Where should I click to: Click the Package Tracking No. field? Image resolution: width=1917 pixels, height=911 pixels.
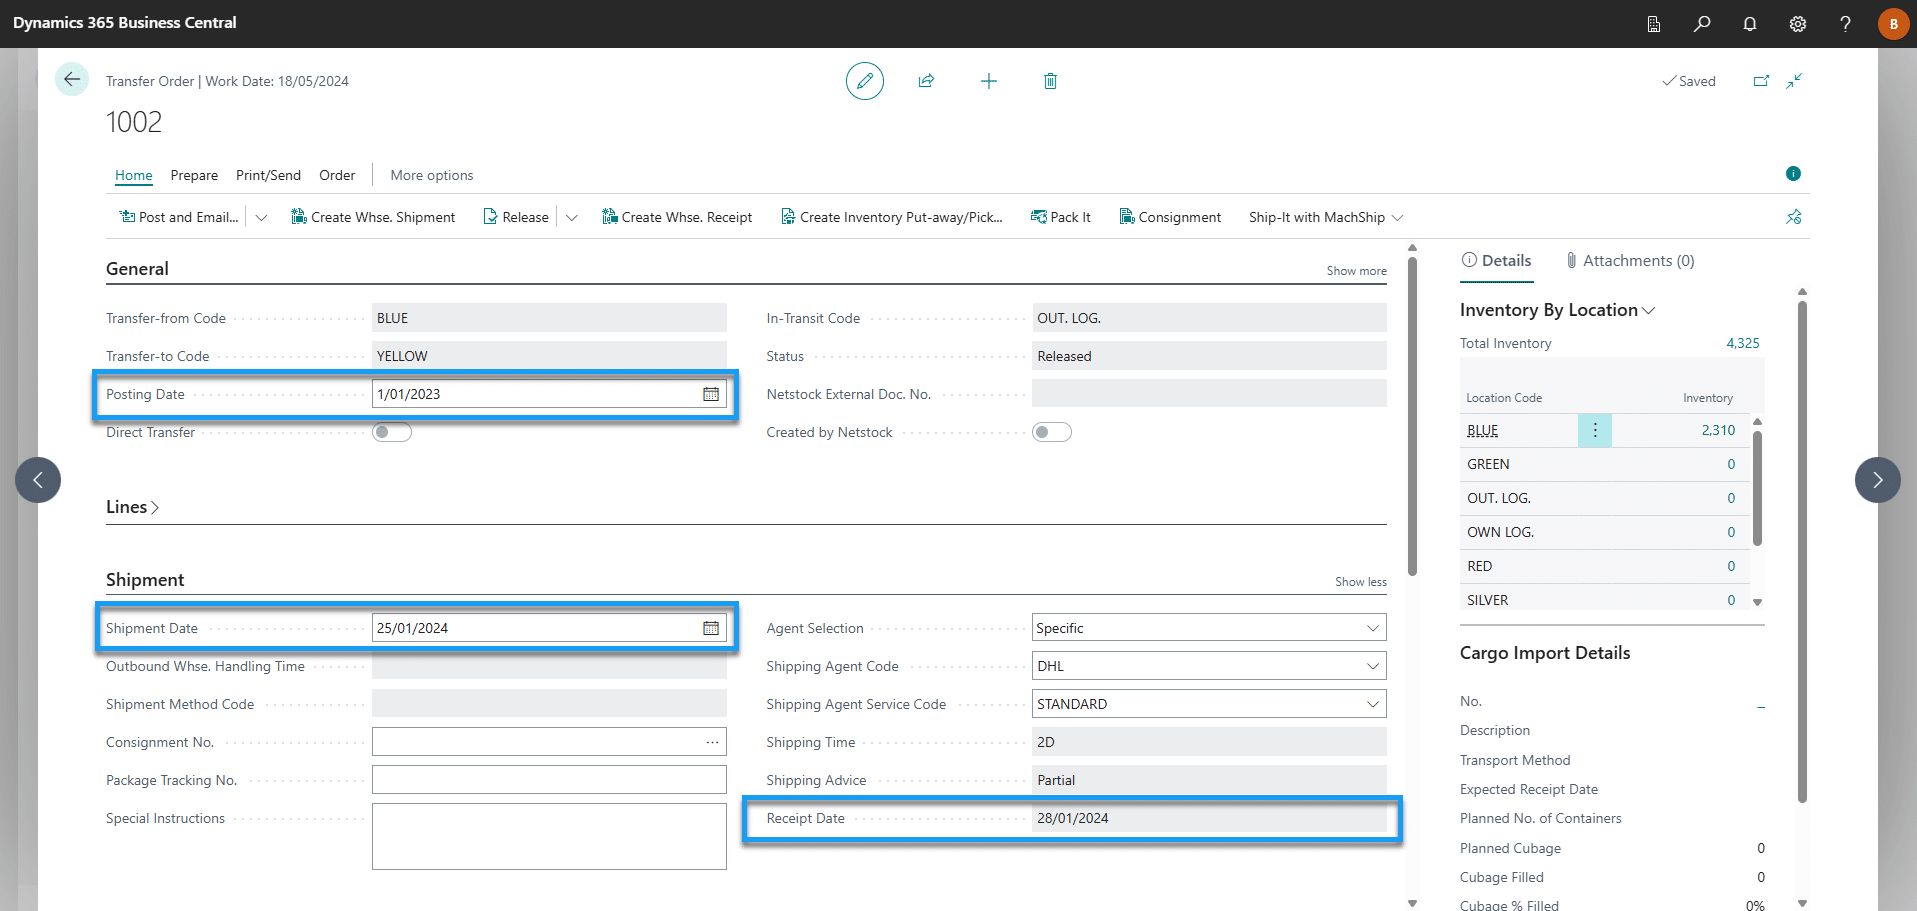coord(549,780)
